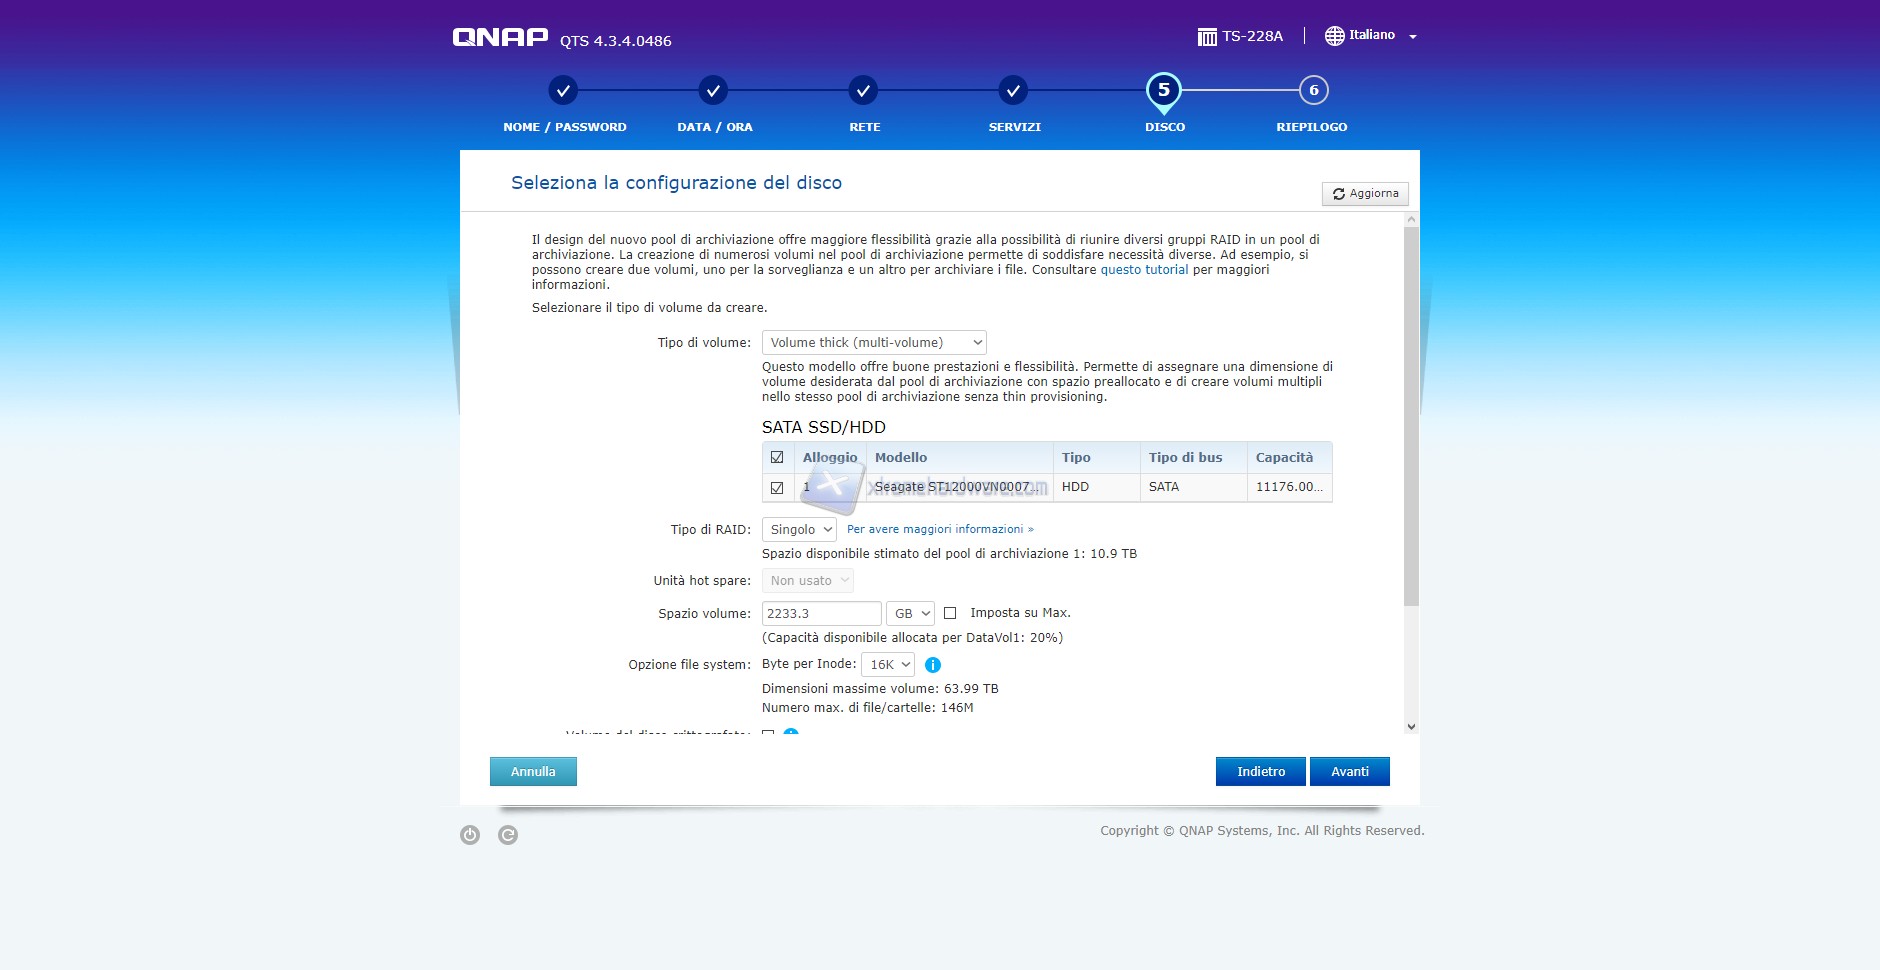Screen dimensions: 1880x970
Task: Uncheck the Seagate disk 1 checkbox
Action: [x=777, y=488]
